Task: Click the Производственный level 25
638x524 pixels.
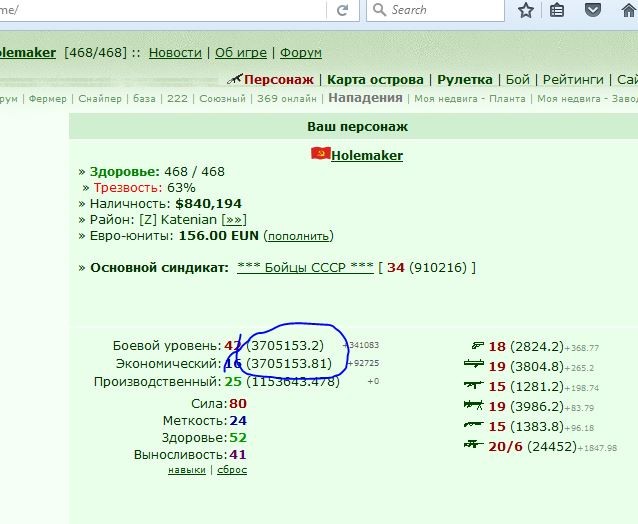Action: tap(233, 382)
